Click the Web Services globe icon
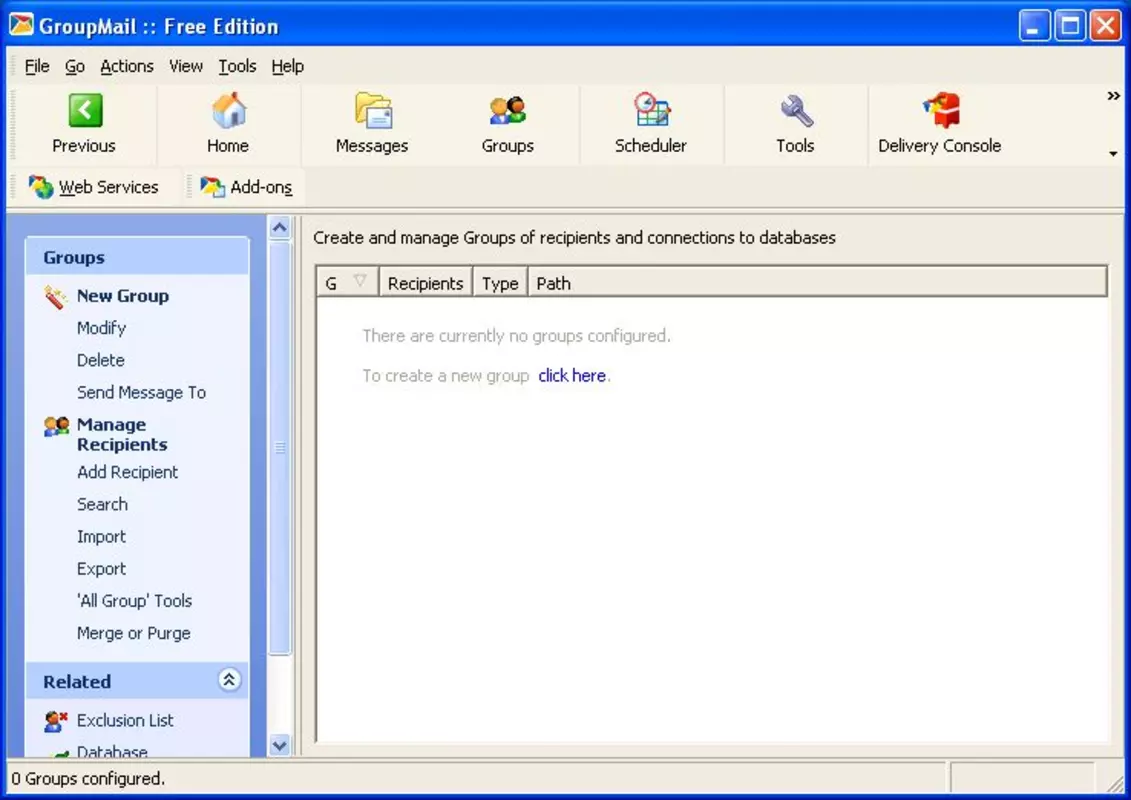This screenshot has height=800, width=1131. [41, 187]
